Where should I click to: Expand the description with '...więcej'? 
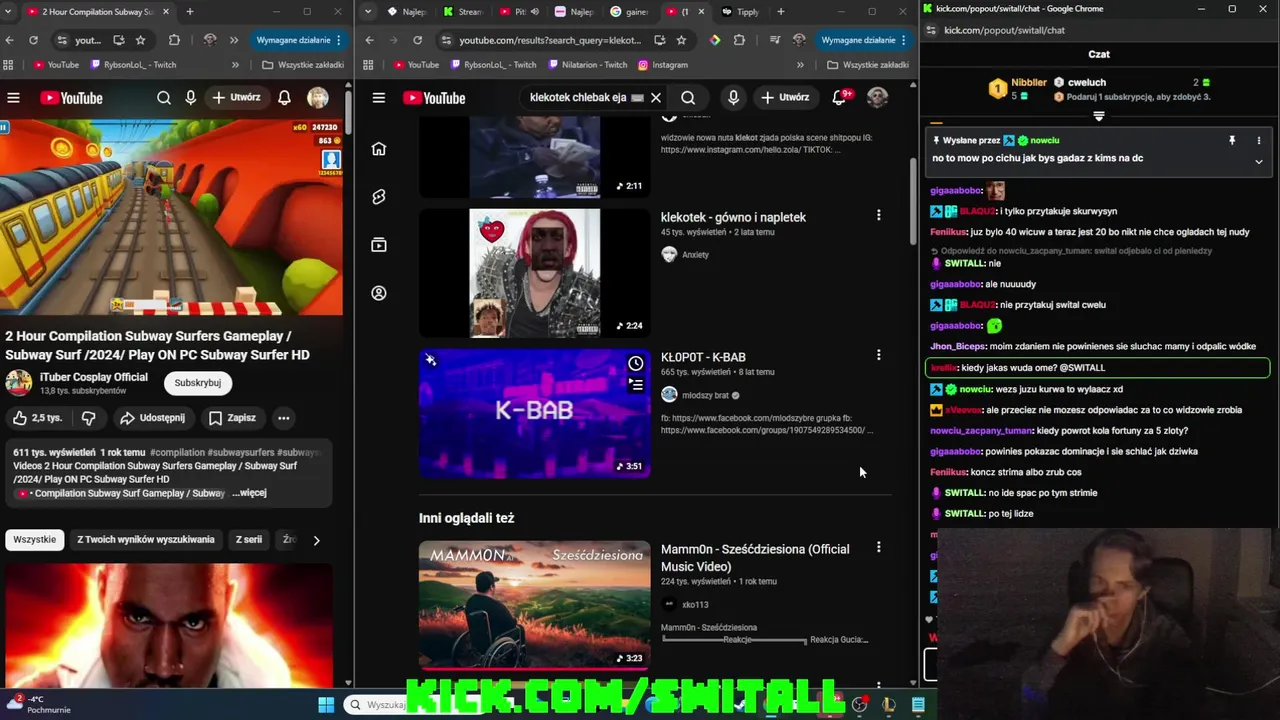click(249, 493)
